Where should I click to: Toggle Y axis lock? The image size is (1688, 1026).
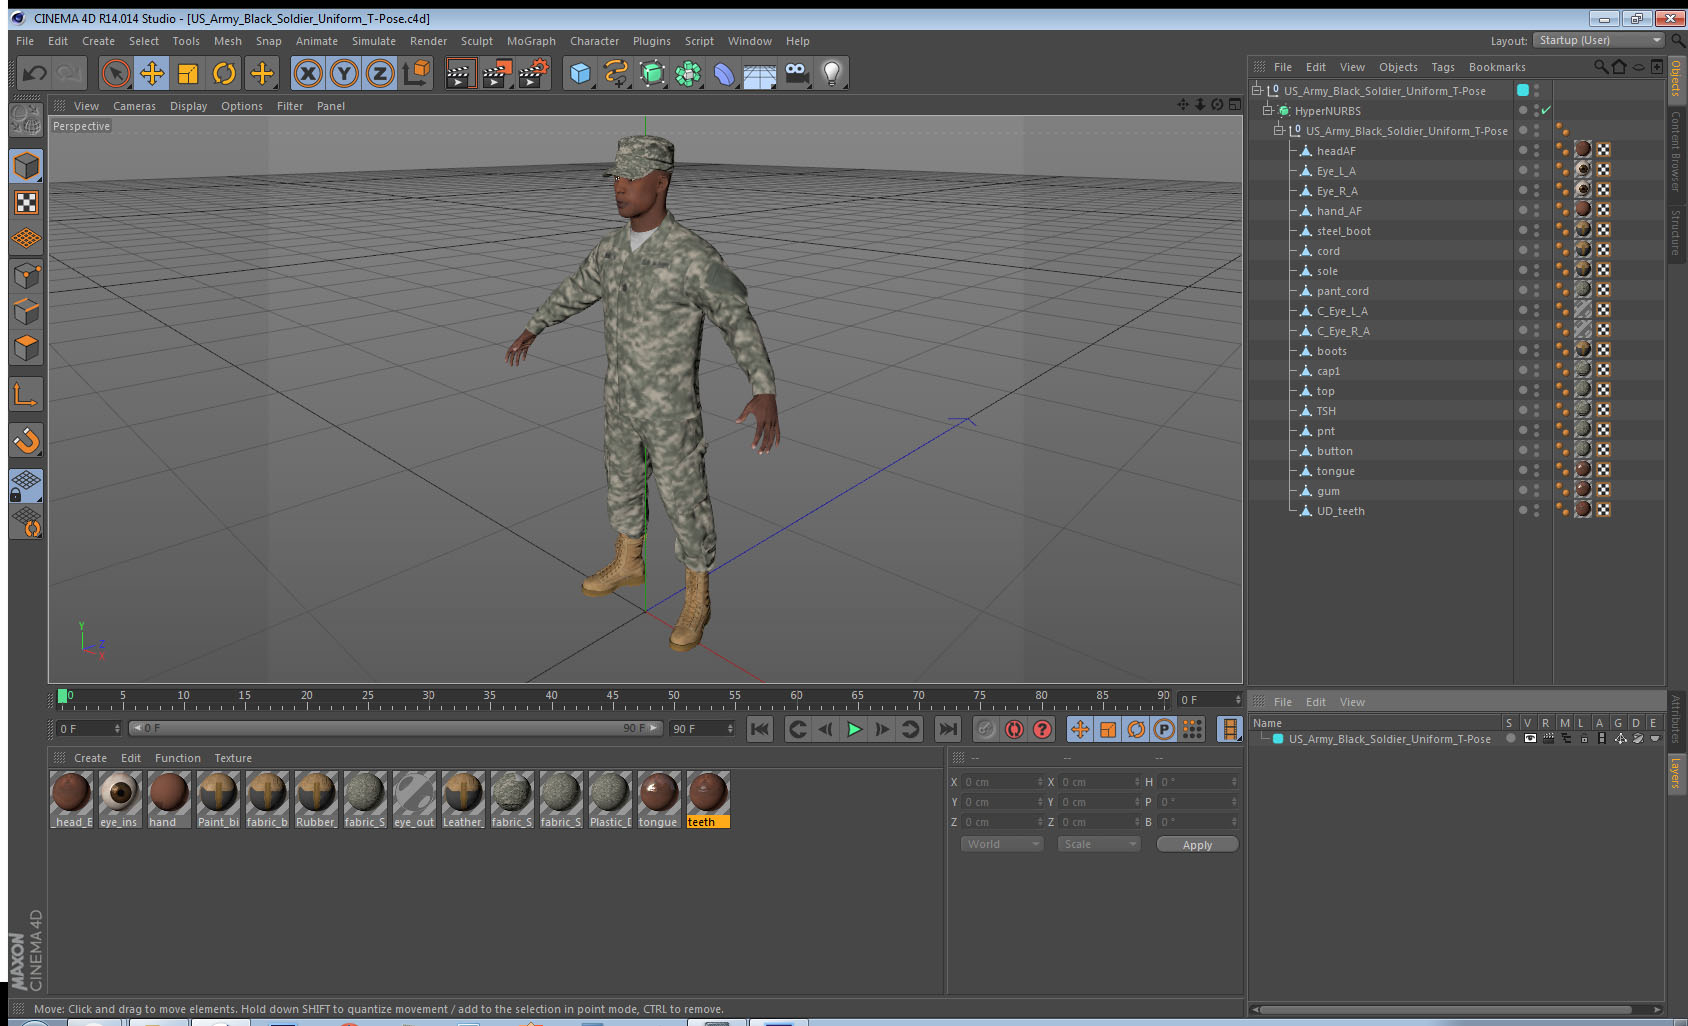[344, 73]
